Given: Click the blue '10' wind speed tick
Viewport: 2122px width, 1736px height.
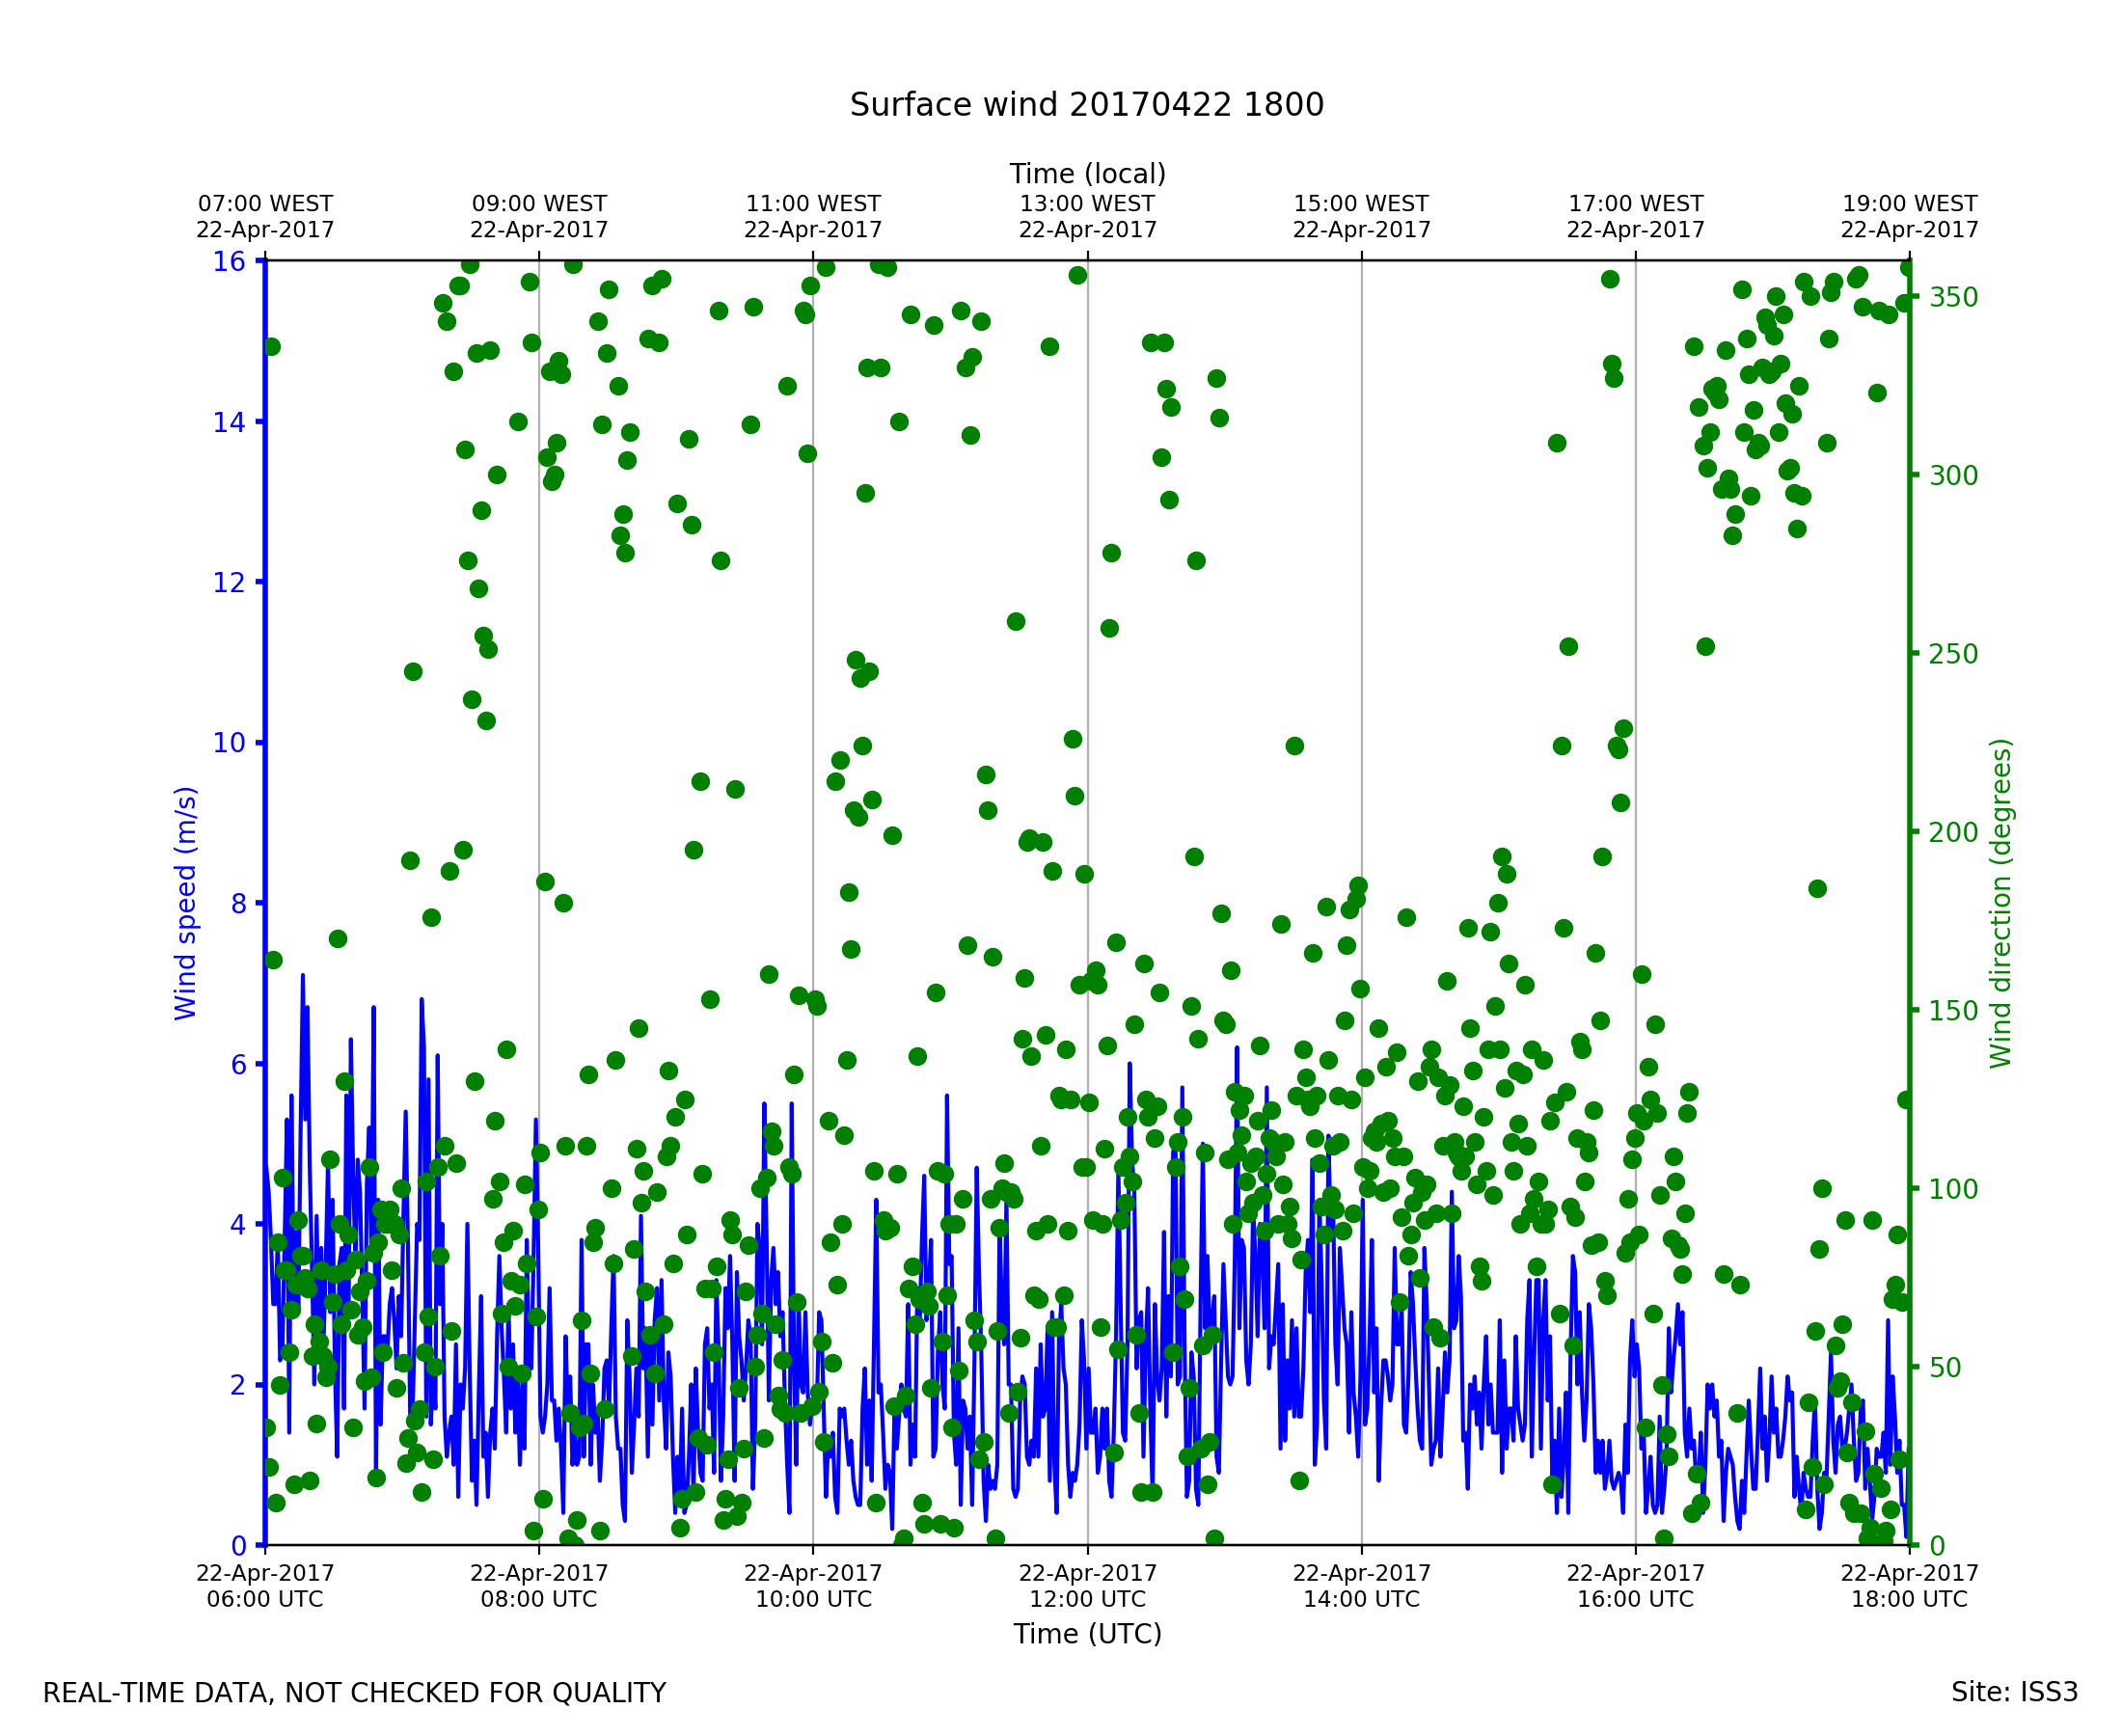Looking at the screenshot, I should point(228,743).
